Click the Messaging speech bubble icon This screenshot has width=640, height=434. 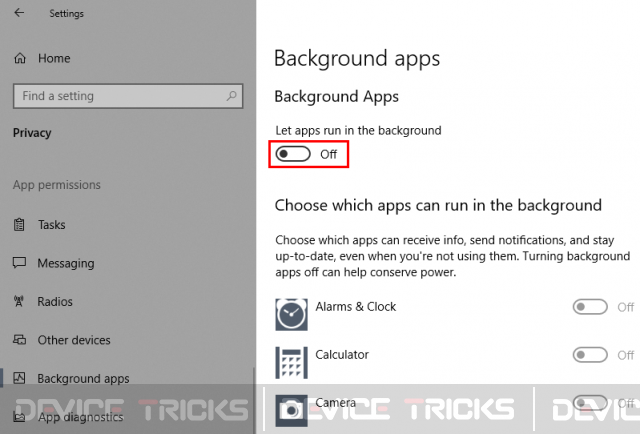point(19,263)
